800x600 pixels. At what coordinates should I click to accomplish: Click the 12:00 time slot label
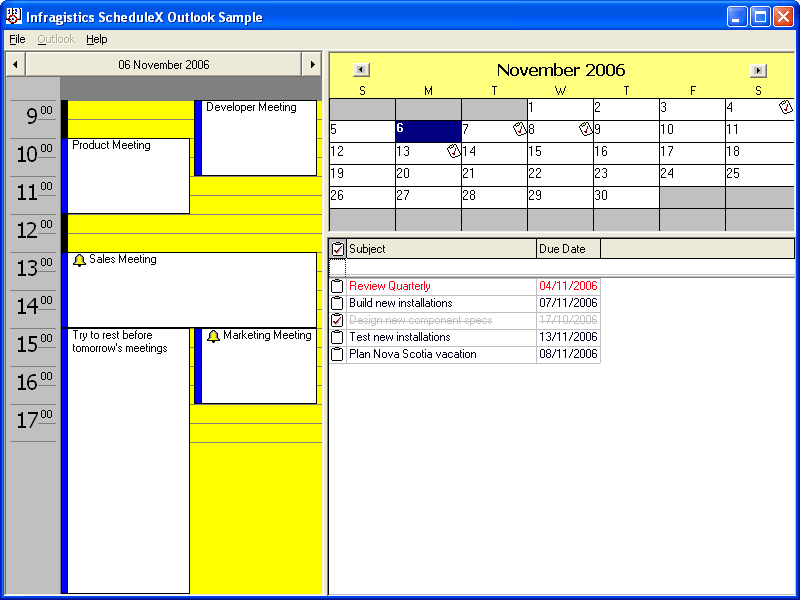(x=34, y=230)
